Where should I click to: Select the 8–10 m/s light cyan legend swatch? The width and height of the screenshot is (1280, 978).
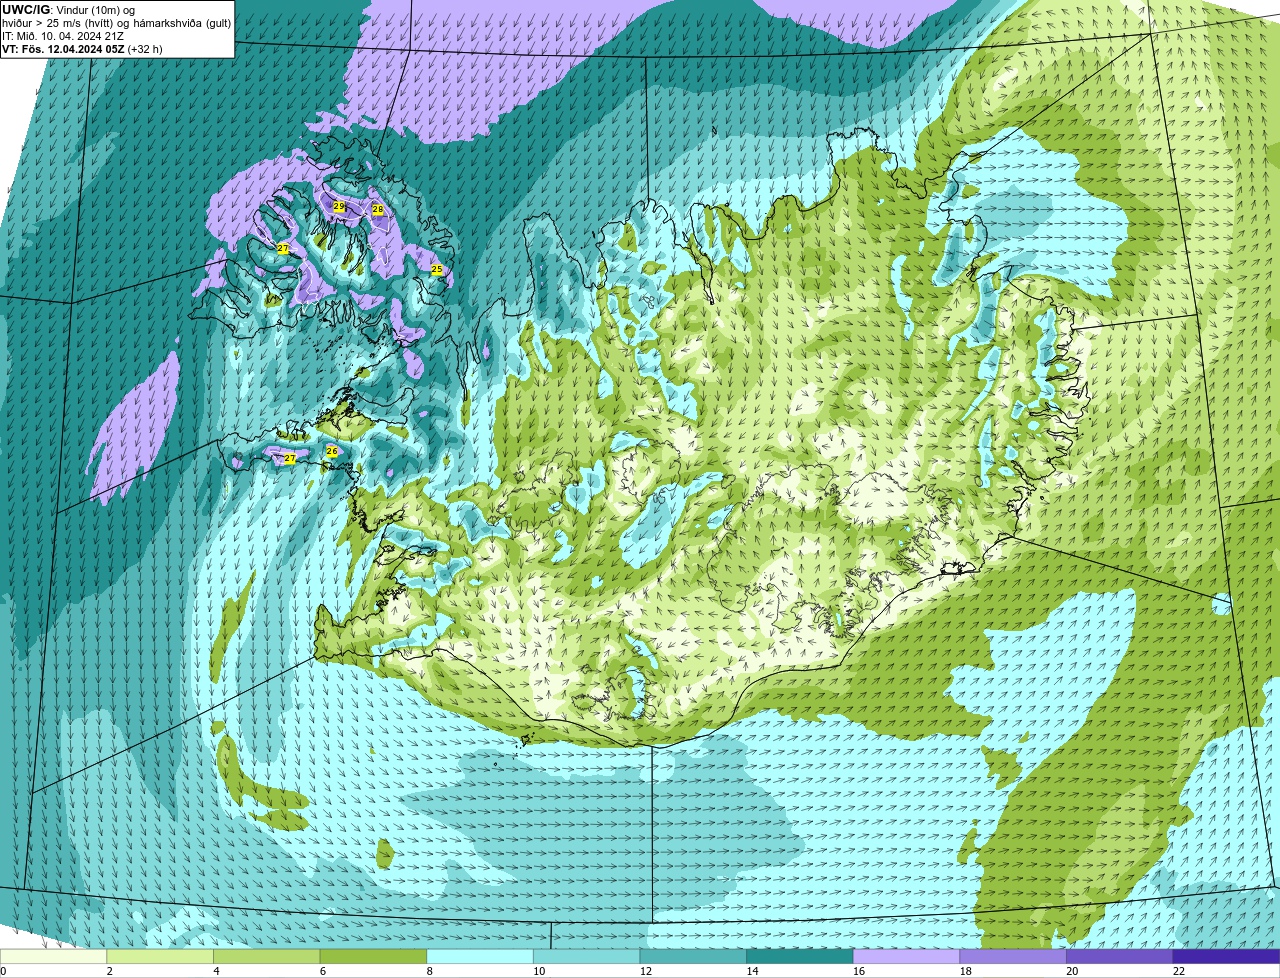point(480,956)
